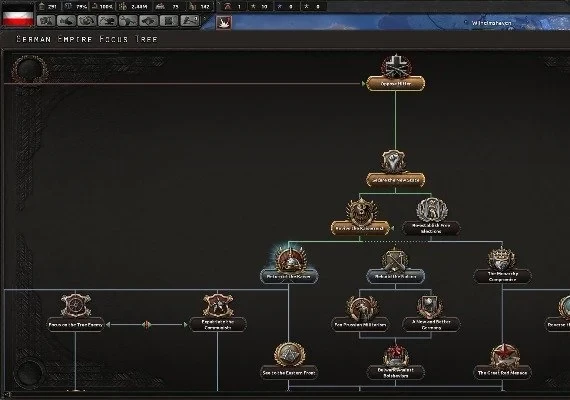Click the political power value 291
Viewport: 570px width, 400px height.
52,7
